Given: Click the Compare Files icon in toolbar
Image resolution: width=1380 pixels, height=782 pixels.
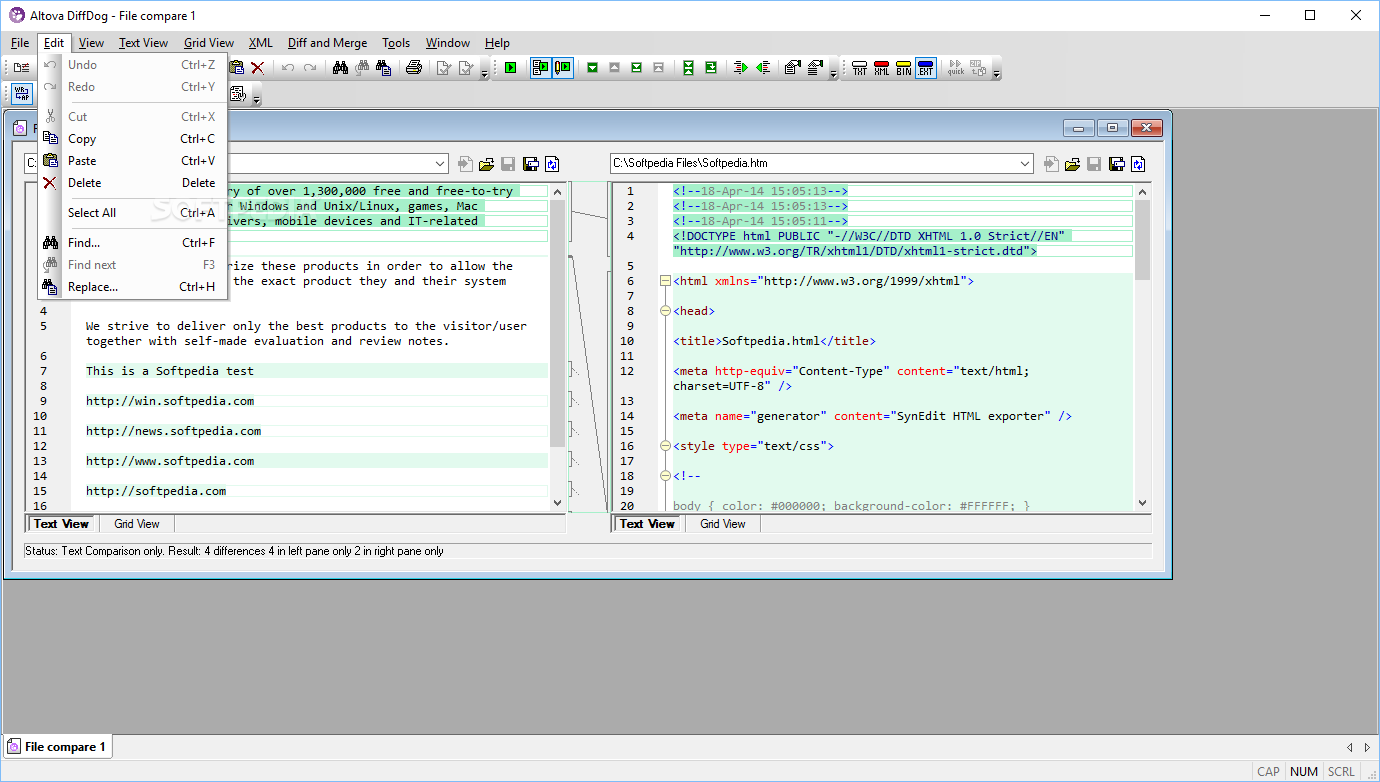Looking at the screenshot, I should (x=21, y=68).
